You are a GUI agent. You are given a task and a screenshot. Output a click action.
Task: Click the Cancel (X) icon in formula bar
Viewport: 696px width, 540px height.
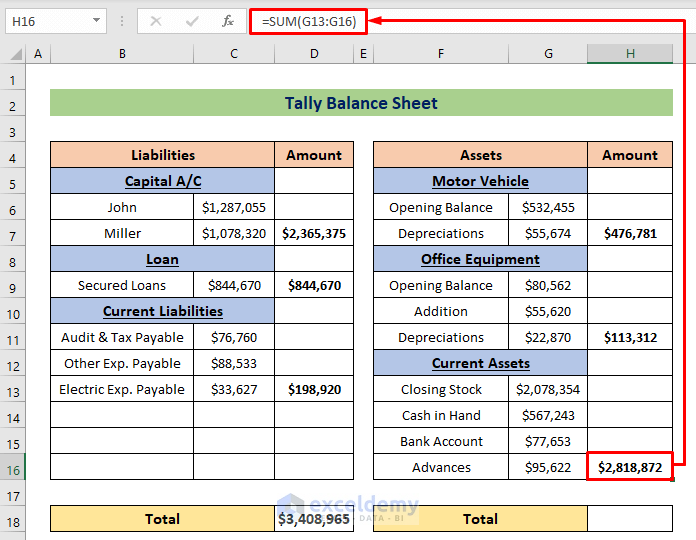click(x=156, y=20)
